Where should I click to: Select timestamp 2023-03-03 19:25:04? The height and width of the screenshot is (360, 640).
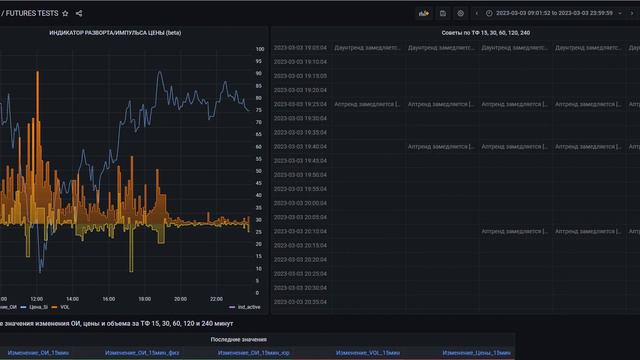[x=300, y=104]
